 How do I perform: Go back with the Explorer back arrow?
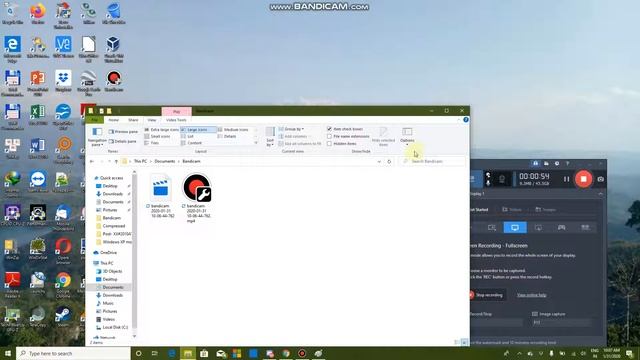(x=92, y=162)
